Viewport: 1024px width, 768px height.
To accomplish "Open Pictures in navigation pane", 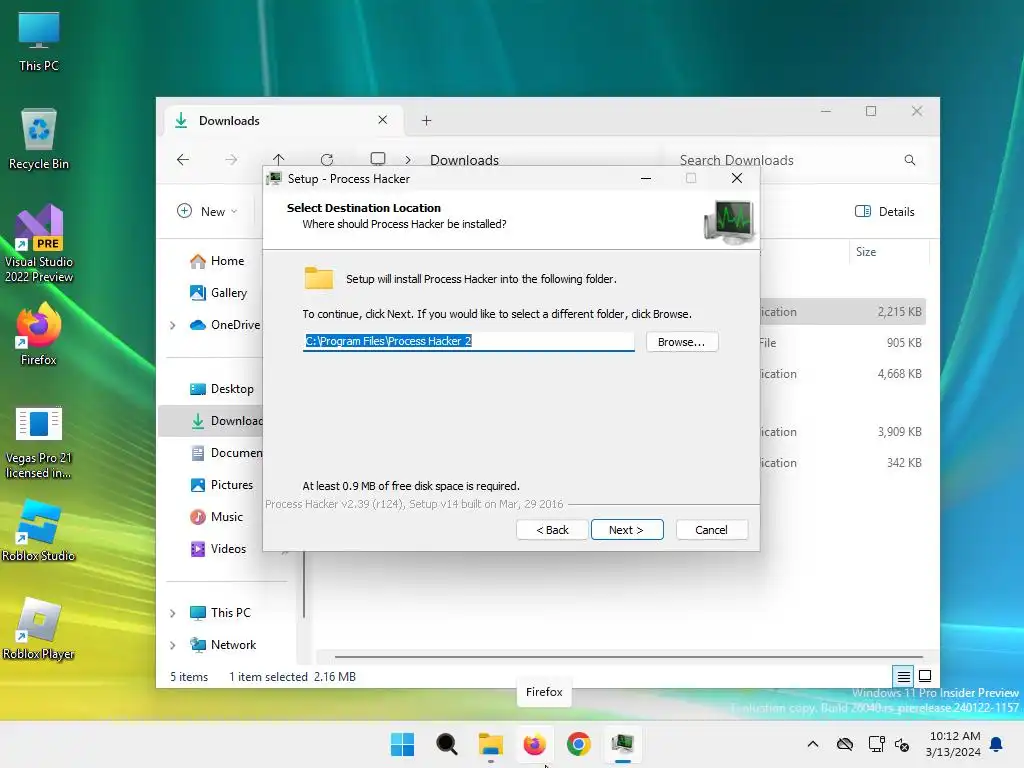I will (221, 485).
